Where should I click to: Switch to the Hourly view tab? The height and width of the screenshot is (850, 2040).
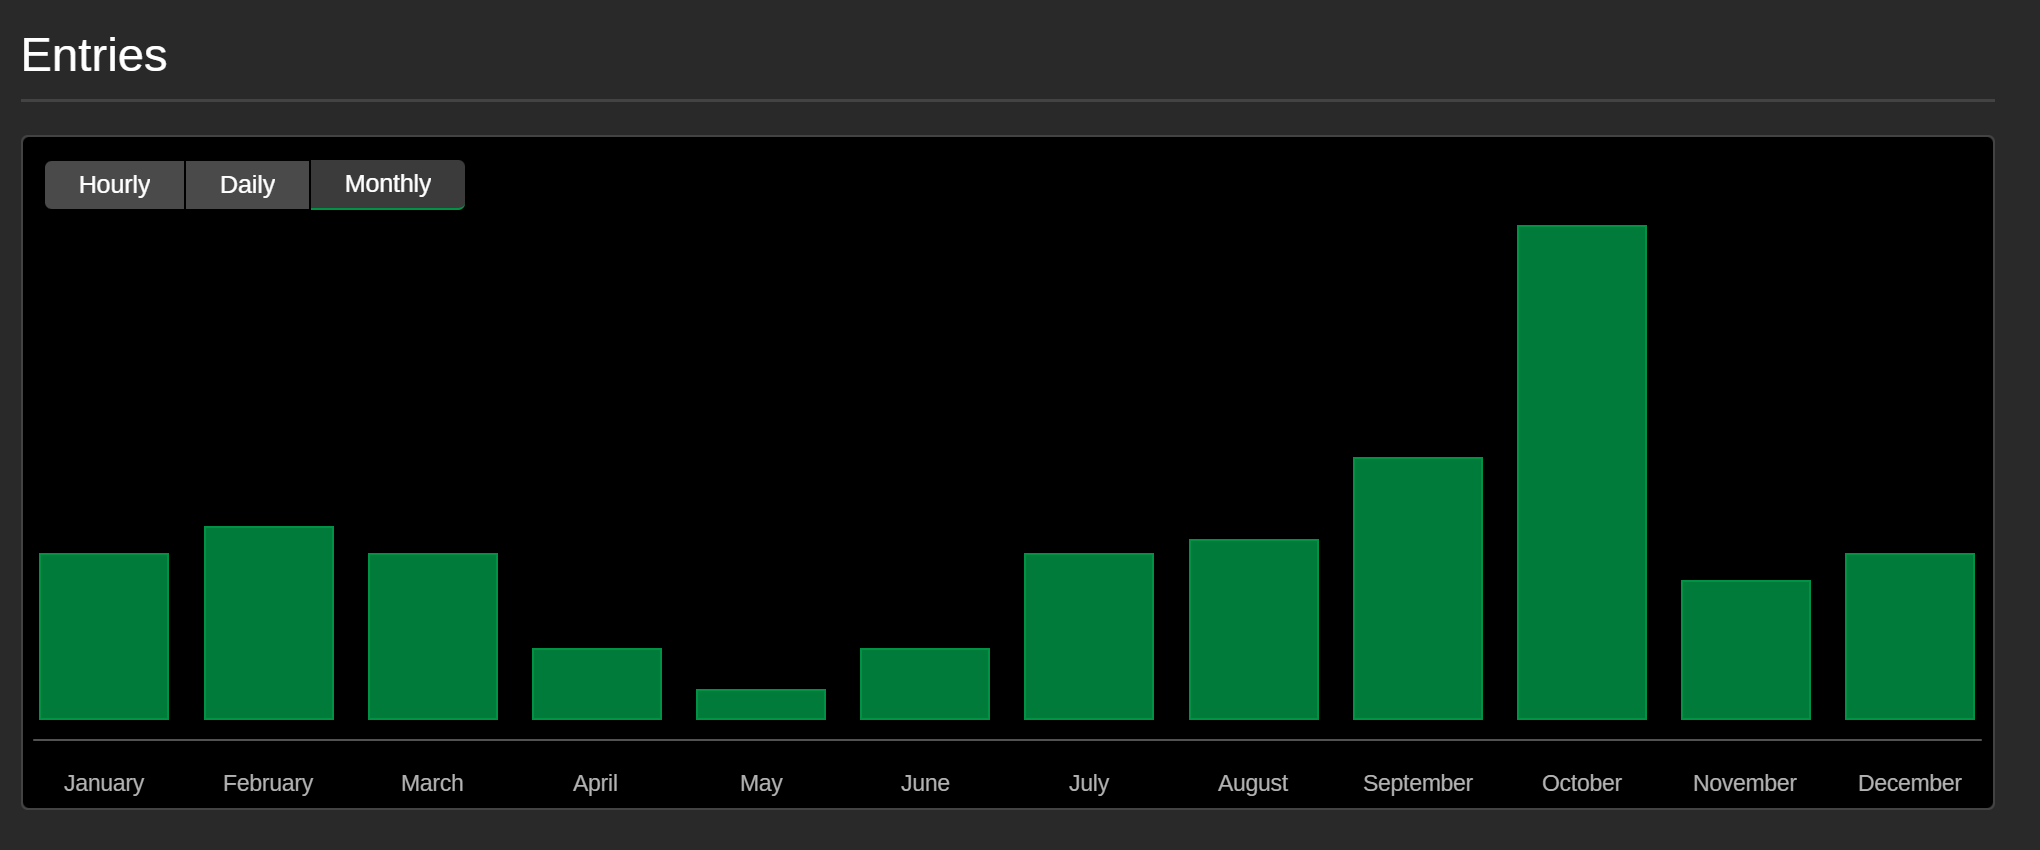(114, 185)
